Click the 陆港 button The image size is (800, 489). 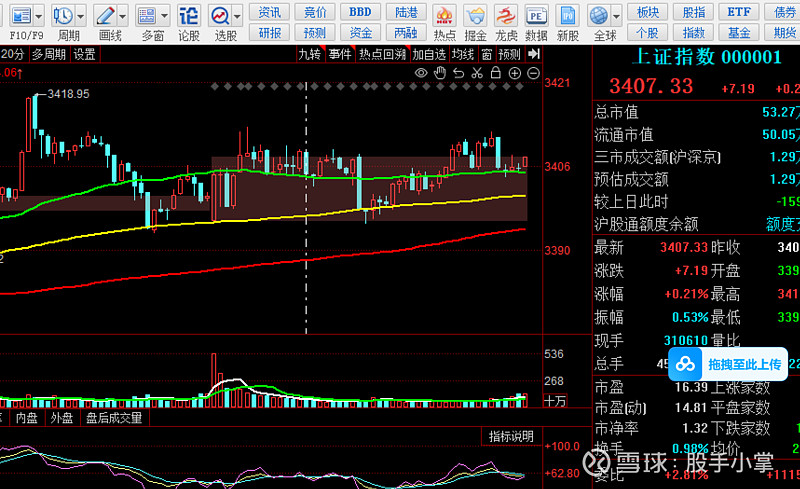pyautogui.click(x=406, y=12)
